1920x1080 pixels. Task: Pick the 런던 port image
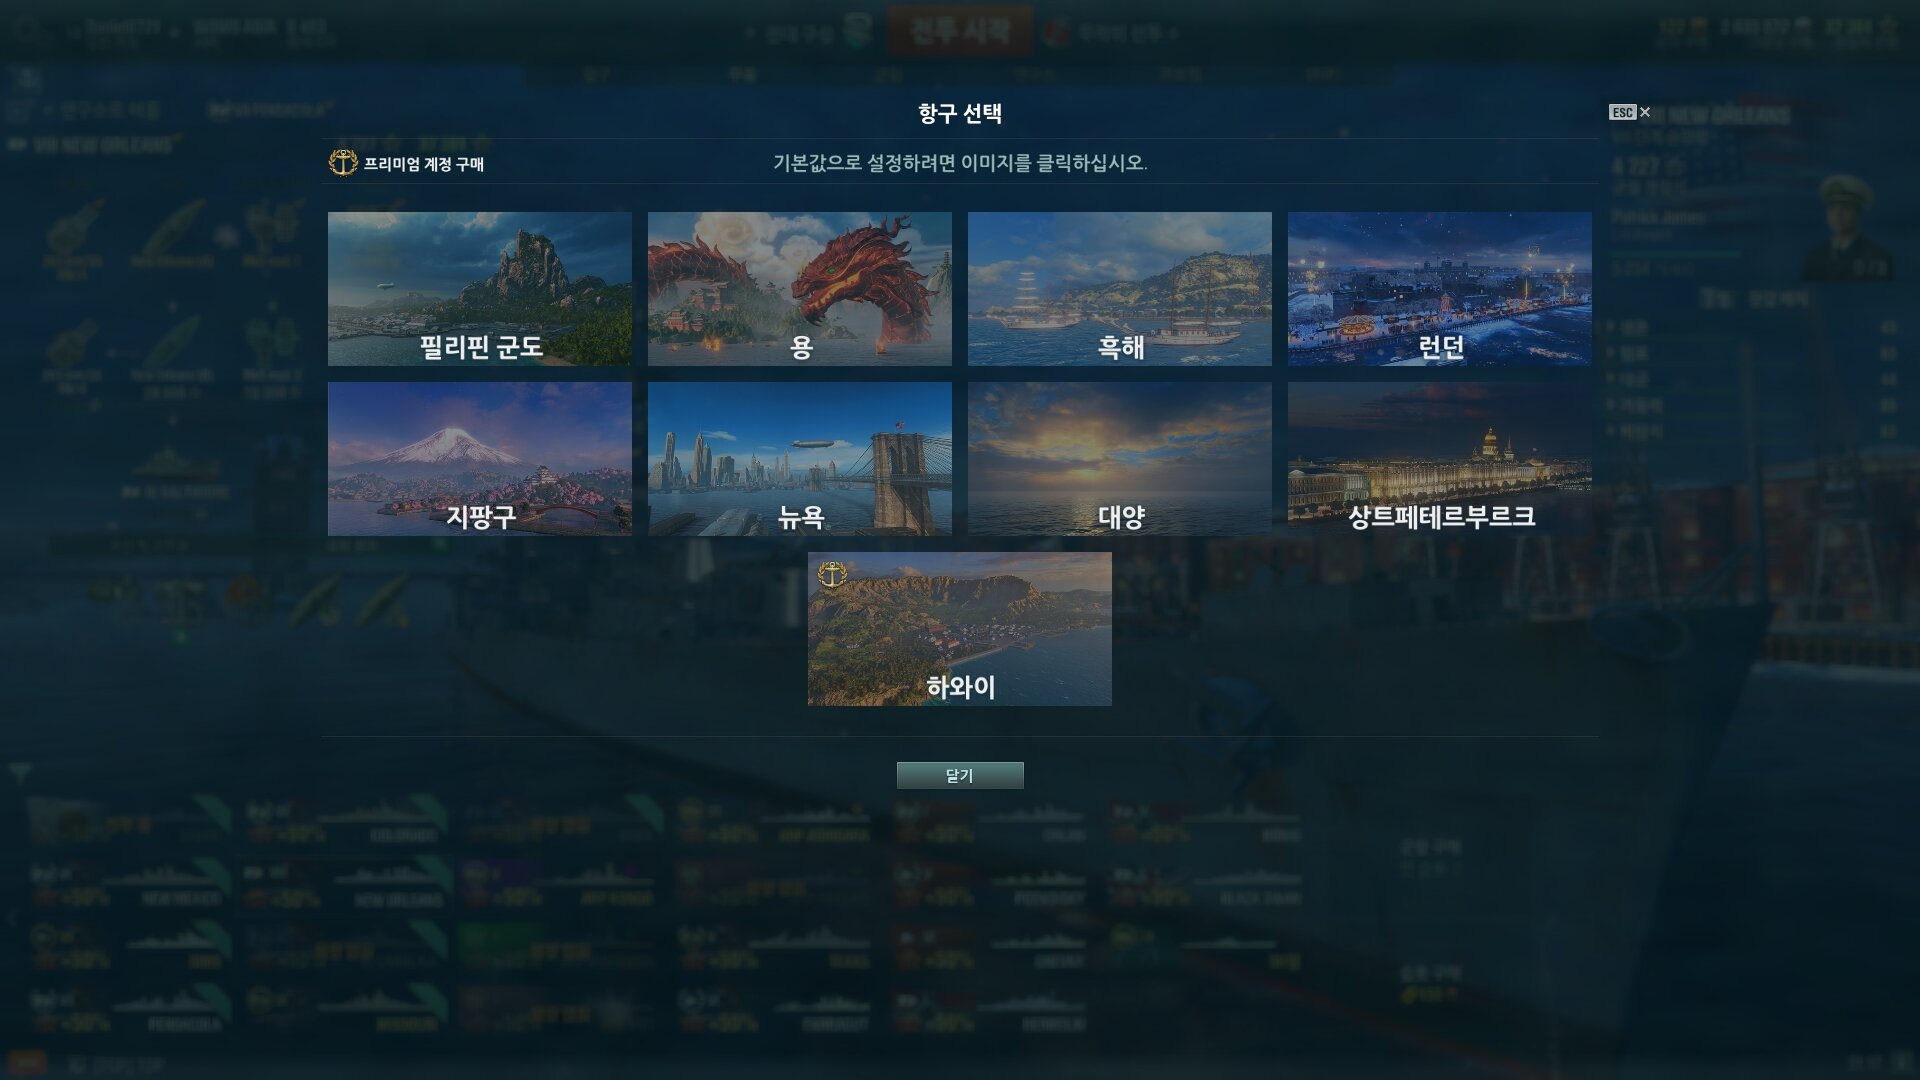(1440, 289)
